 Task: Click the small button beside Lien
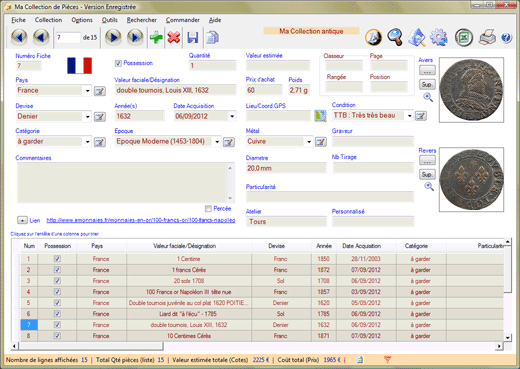22,220
